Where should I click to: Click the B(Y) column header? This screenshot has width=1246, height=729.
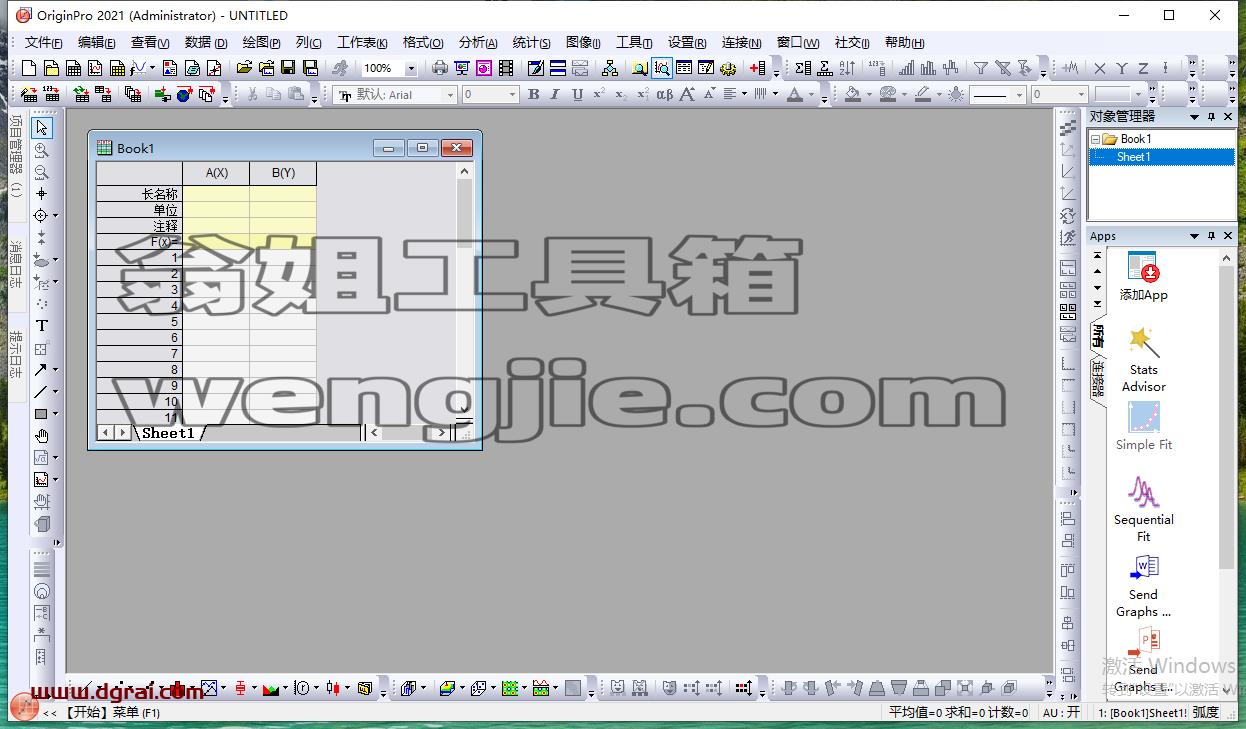(x=283, y=173)
